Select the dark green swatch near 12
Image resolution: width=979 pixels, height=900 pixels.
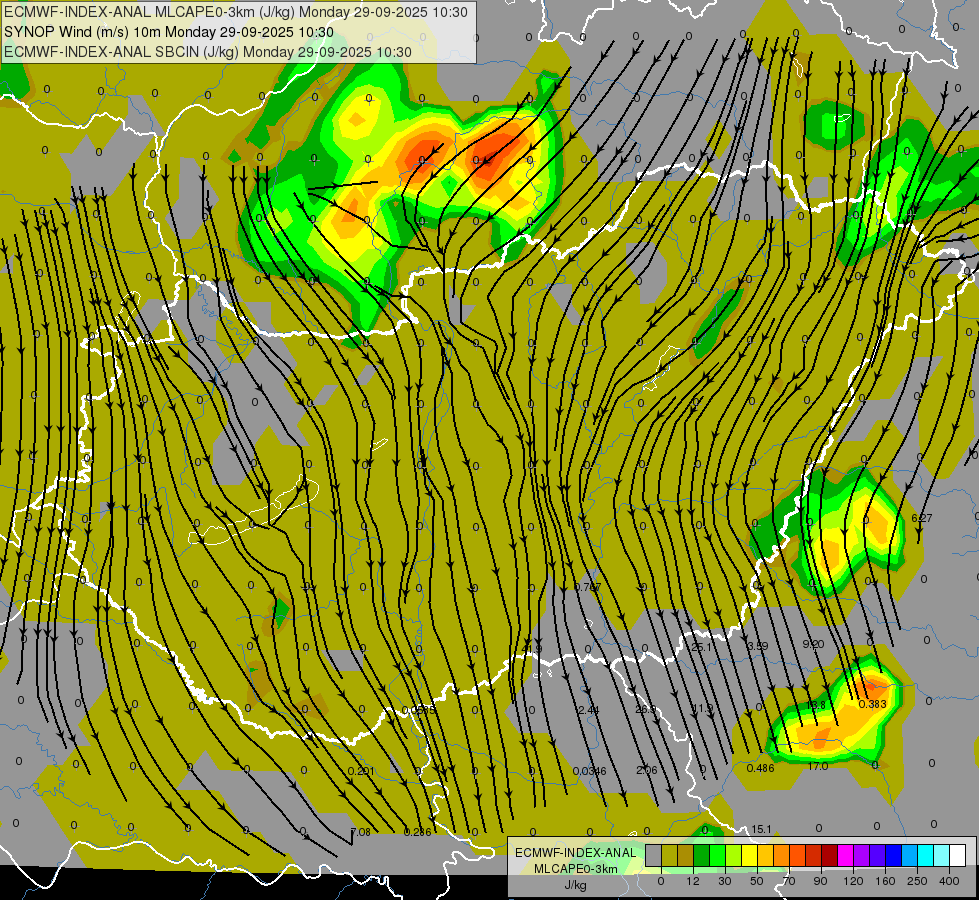click(x=701, y=855)
